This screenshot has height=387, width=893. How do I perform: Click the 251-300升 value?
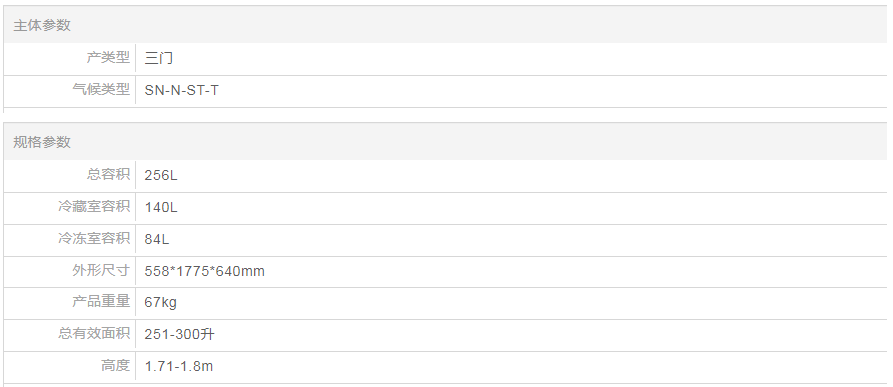point(179,334)
